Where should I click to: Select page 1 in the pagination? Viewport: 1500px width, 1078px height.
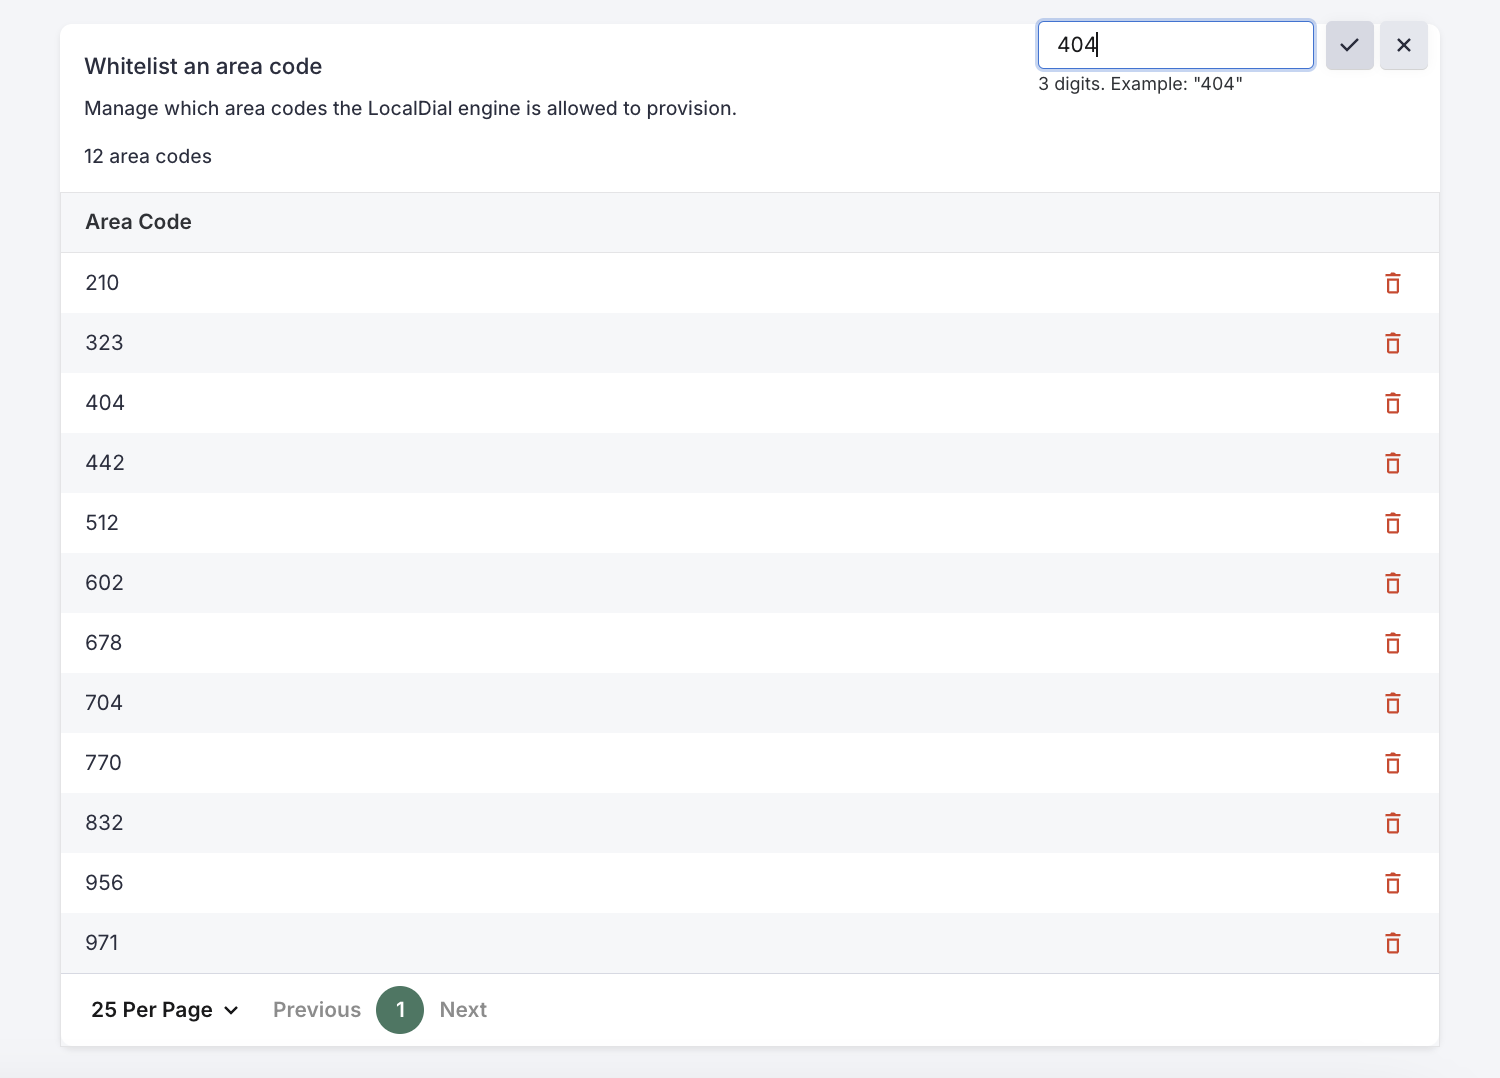pos(400,1010)
